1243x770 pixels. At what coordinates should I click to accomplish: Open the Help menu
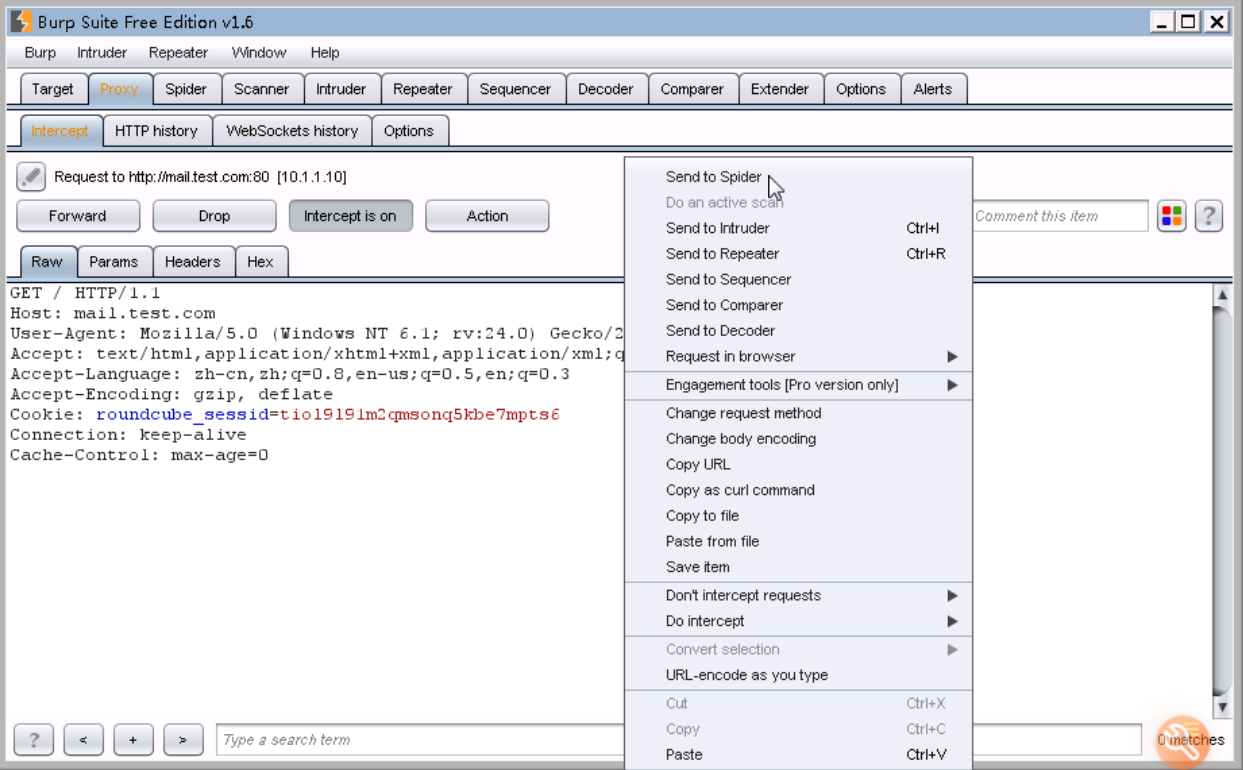[x=325, y=53]
